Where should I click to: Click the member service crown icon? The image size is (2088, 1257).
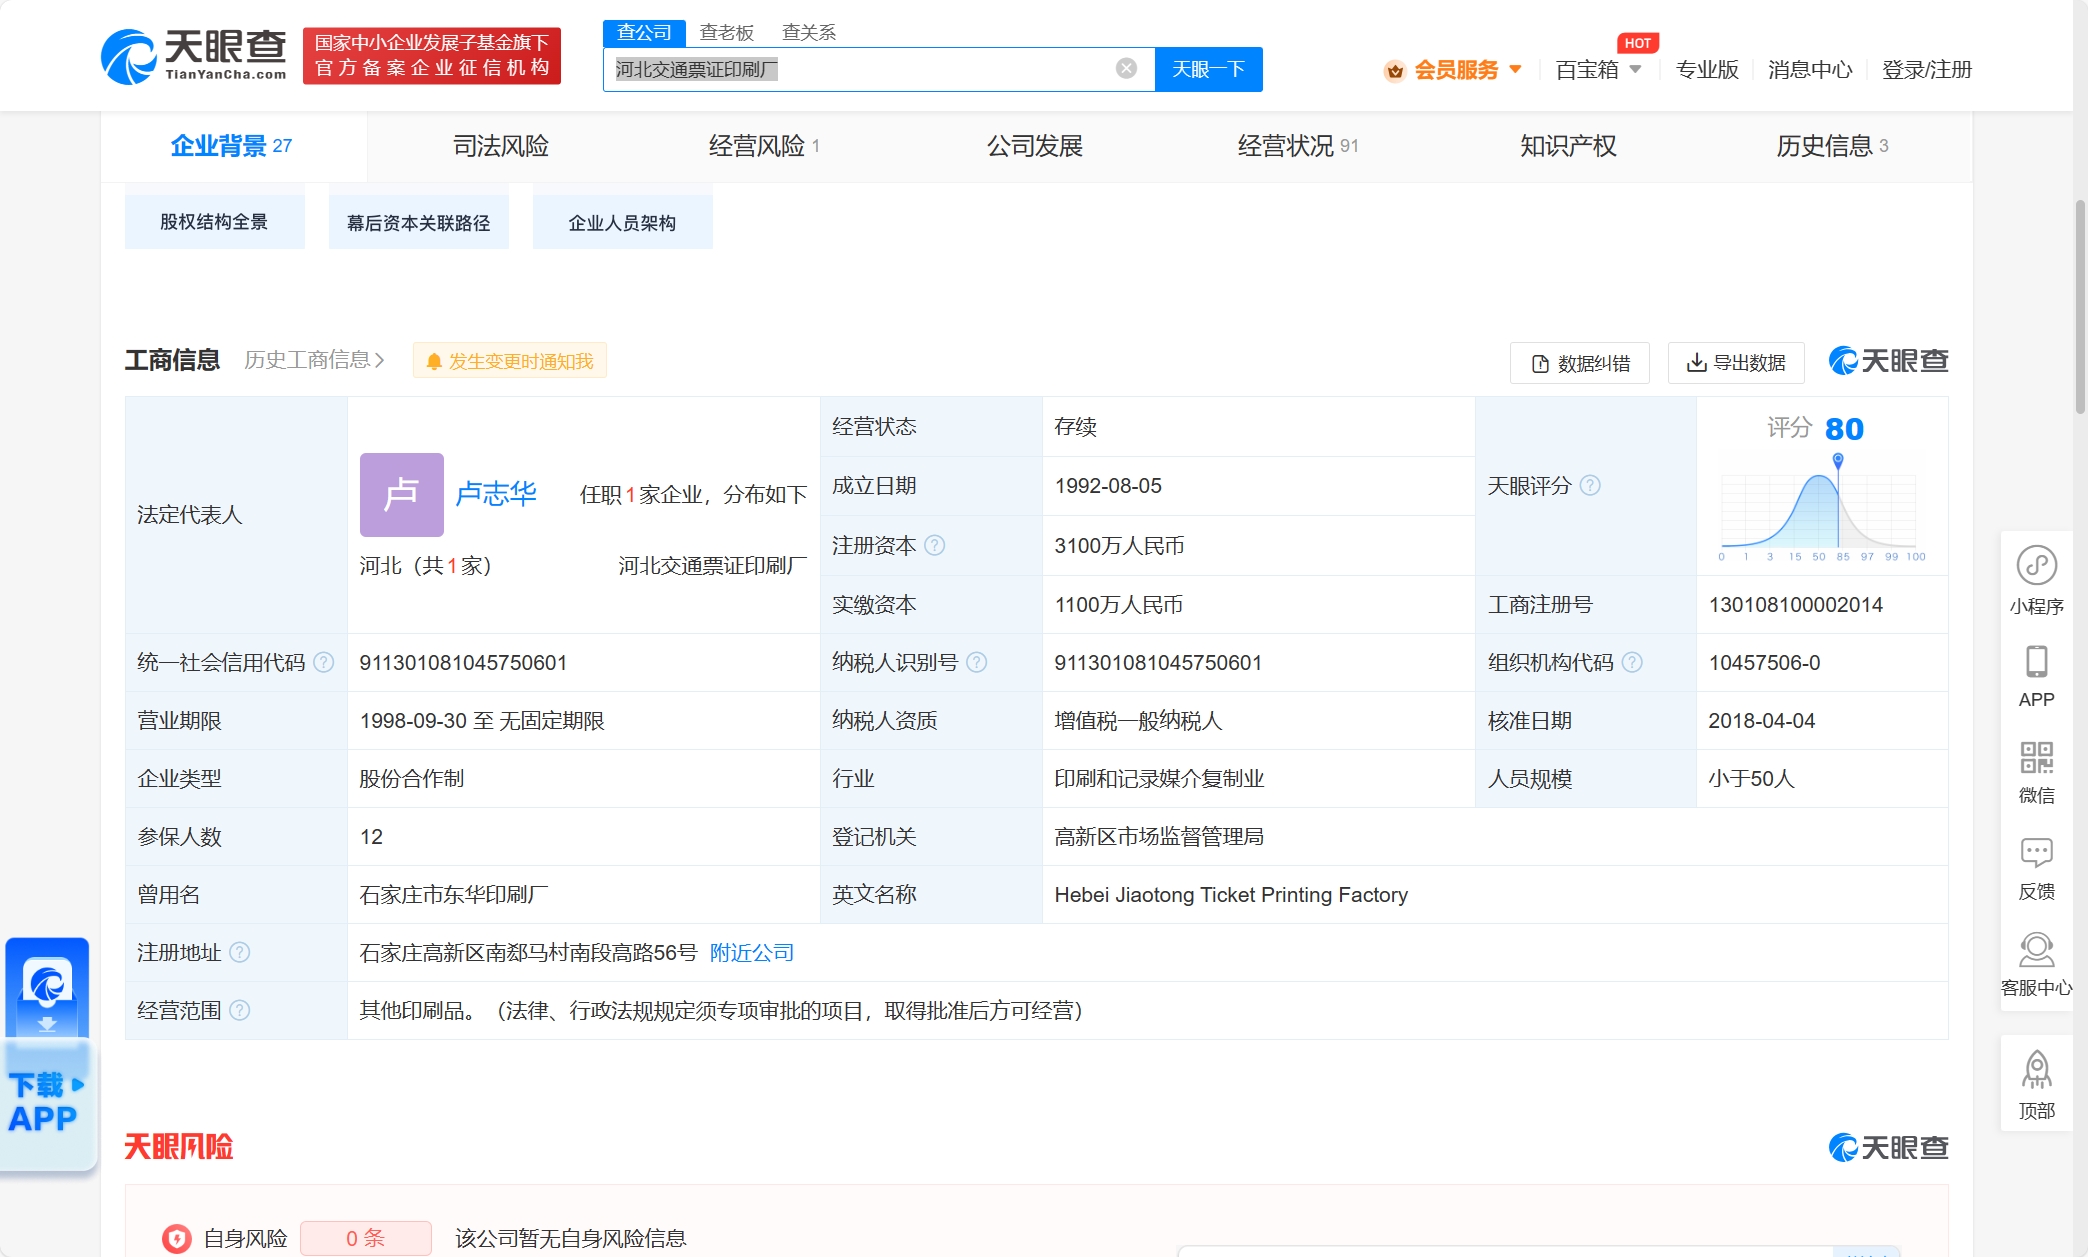pyautogui.click(x=1394, y=70)
